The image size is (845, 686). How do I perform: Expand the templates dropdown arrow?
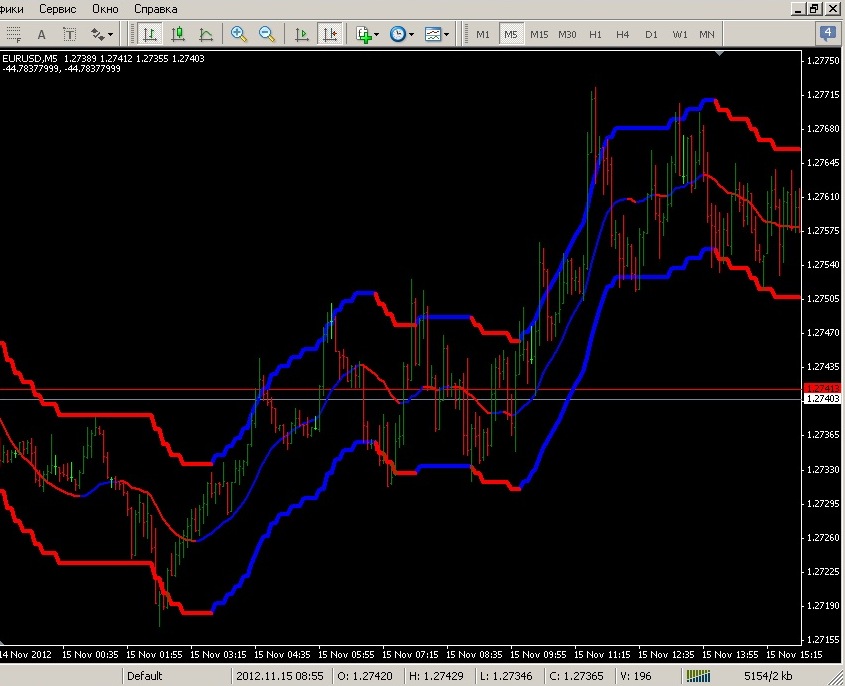(447, 34)
